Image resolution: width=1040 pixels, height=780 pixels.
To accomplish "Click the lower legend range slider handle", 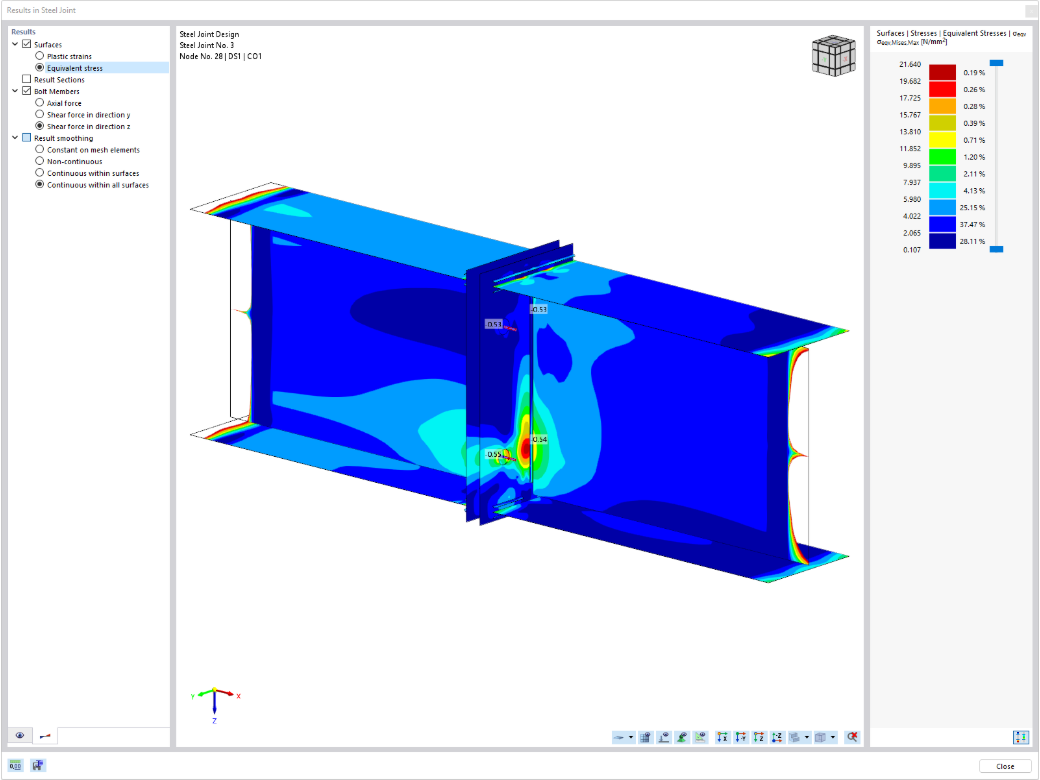I will 996,249.
